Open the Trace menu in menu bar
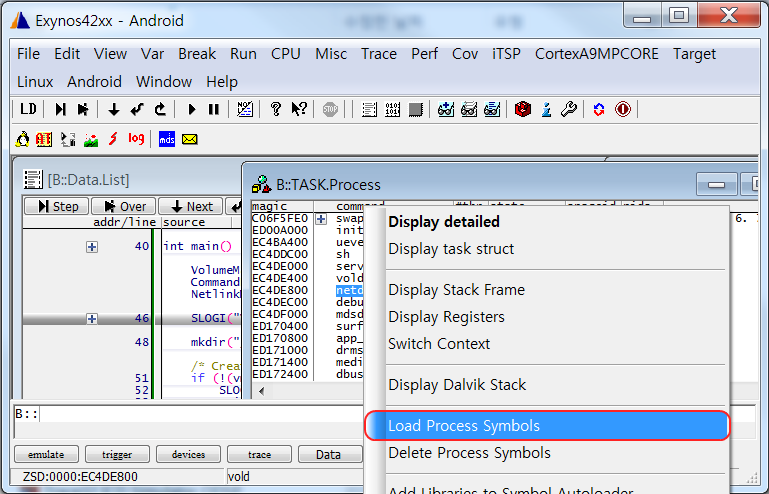The height and width of the screenshot is (494, 769). 378,54
